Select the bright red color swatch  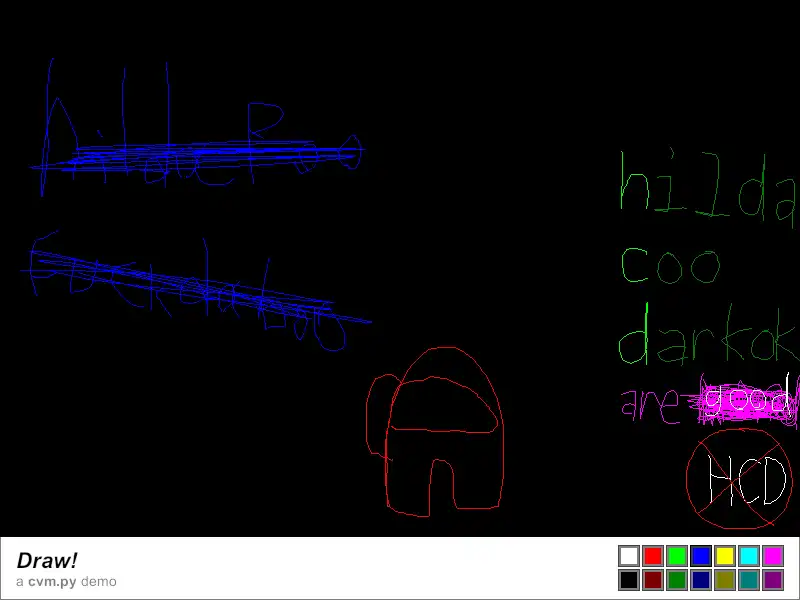[x=653, y=556]
